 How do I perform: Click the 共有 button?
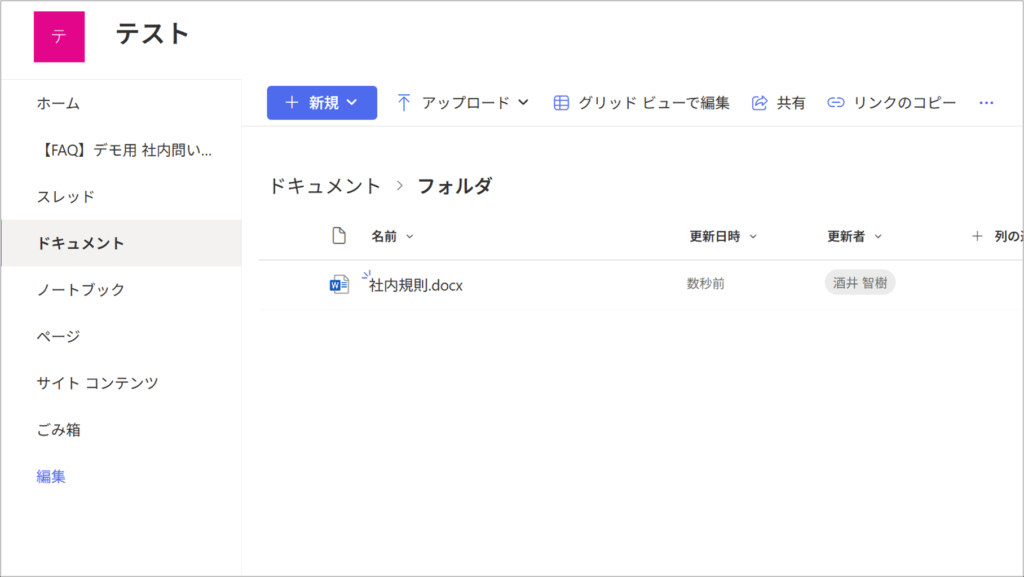point(778,102)
